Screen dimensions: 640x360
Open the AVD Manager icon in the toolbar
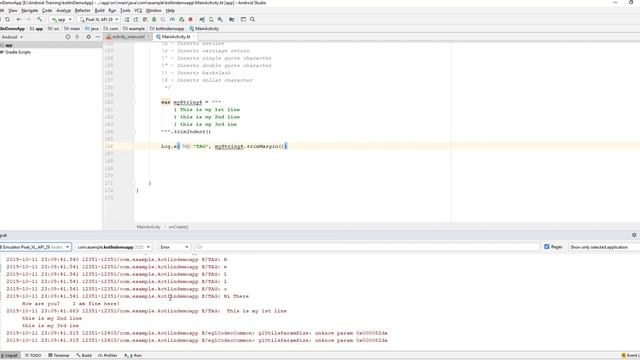[x=211, y=19]
